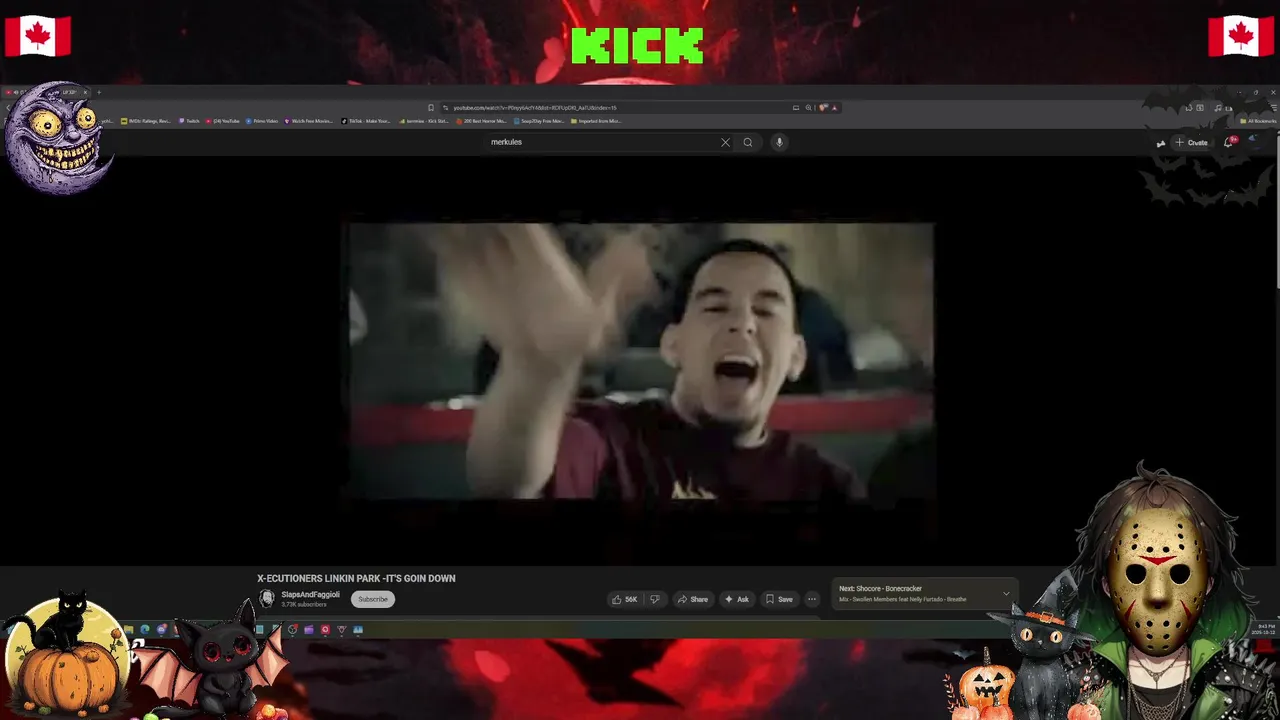This screenshot has width=1280, height=720.
Task: Open the IMDb Ratings bookmark
Action: [146, 121]
